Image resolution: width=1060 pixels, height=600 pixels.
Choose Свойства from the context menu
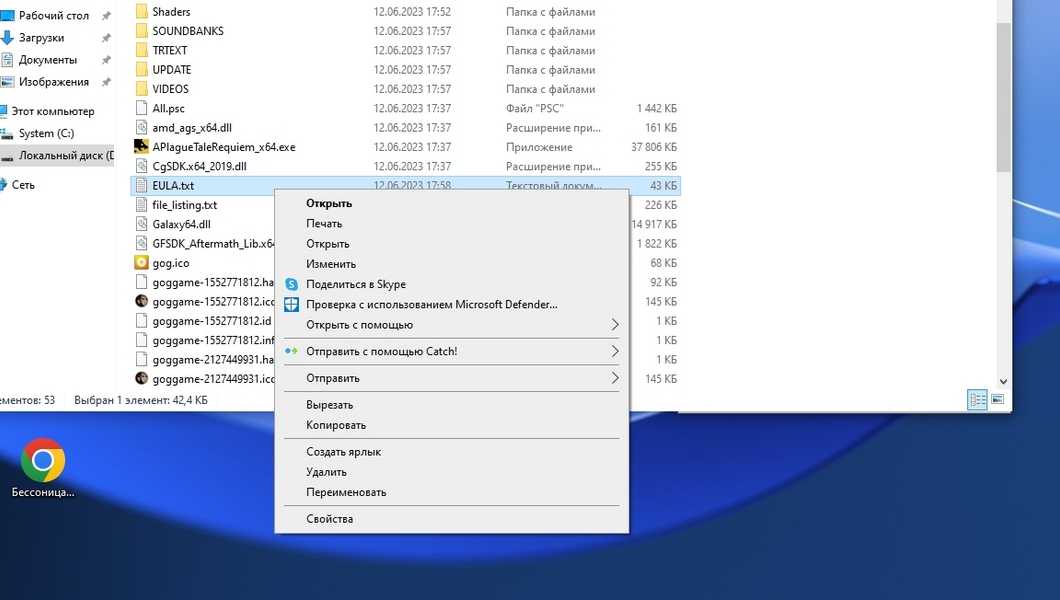coord(329,519)
